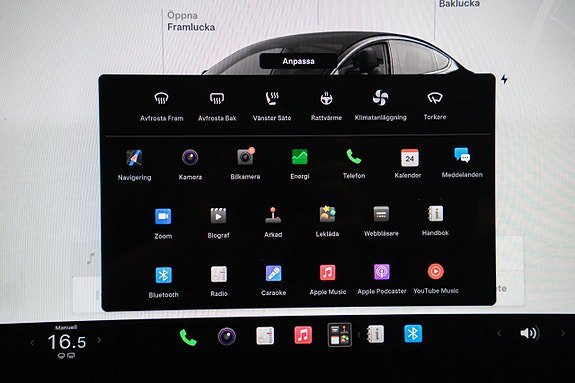
Task: Toggle Avfrosta Bak rear defrost
Action: (x=217, y=106)
